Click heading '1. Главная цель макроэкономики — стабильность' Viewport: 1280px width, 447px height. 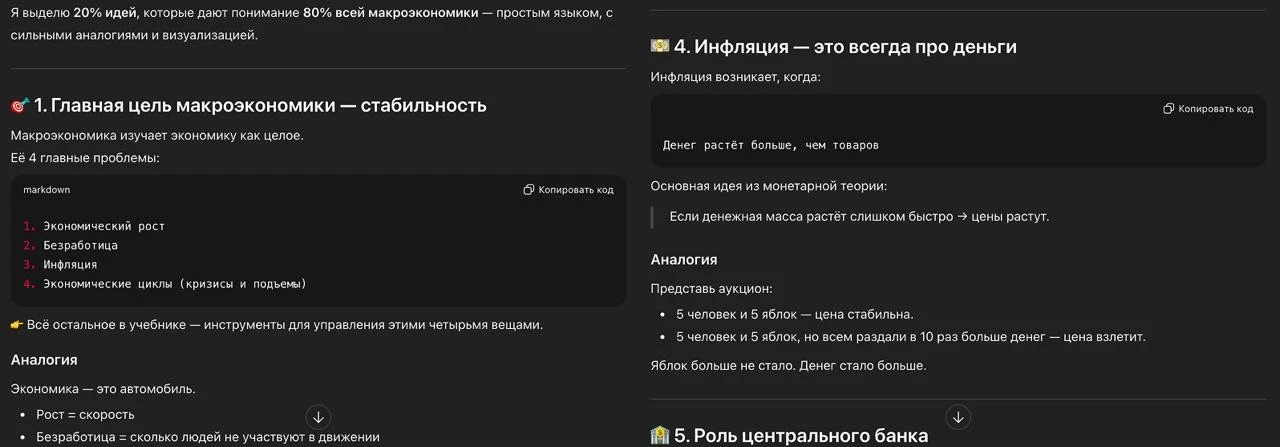260,106
